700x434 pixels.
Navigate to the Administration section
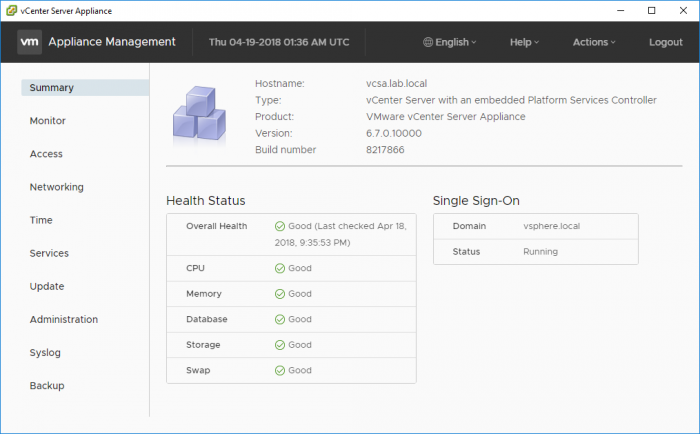[x=64, y=319]
